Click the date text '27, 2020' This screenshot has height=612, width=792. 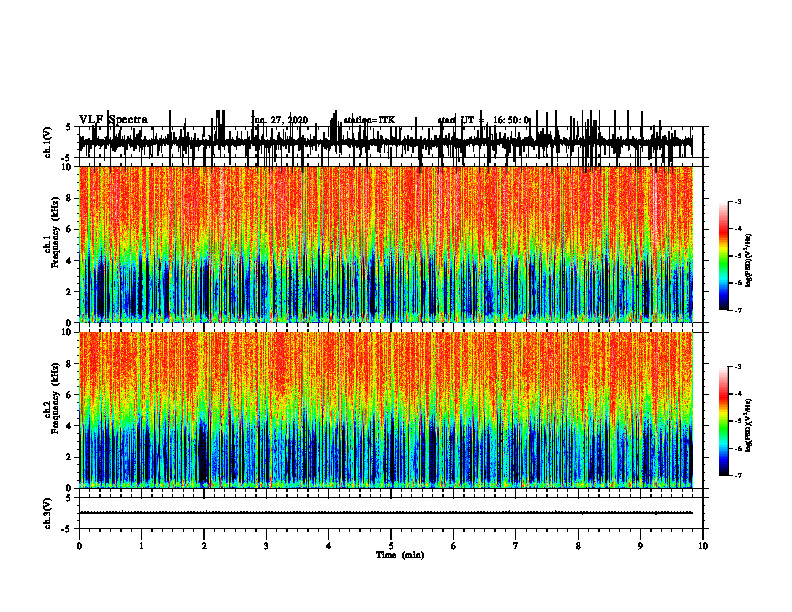point(290,120)
